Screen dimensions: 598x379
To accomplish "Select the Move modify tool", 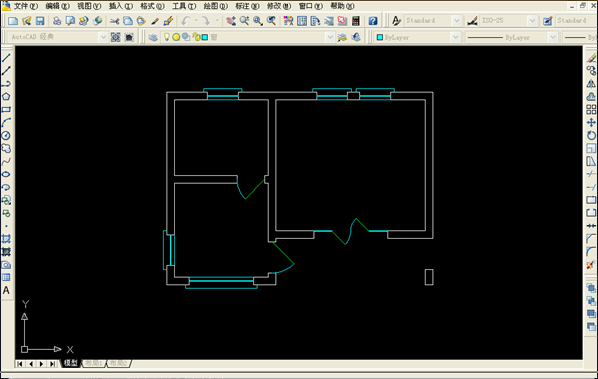I will pyautogui.click(x=591, y=122).
